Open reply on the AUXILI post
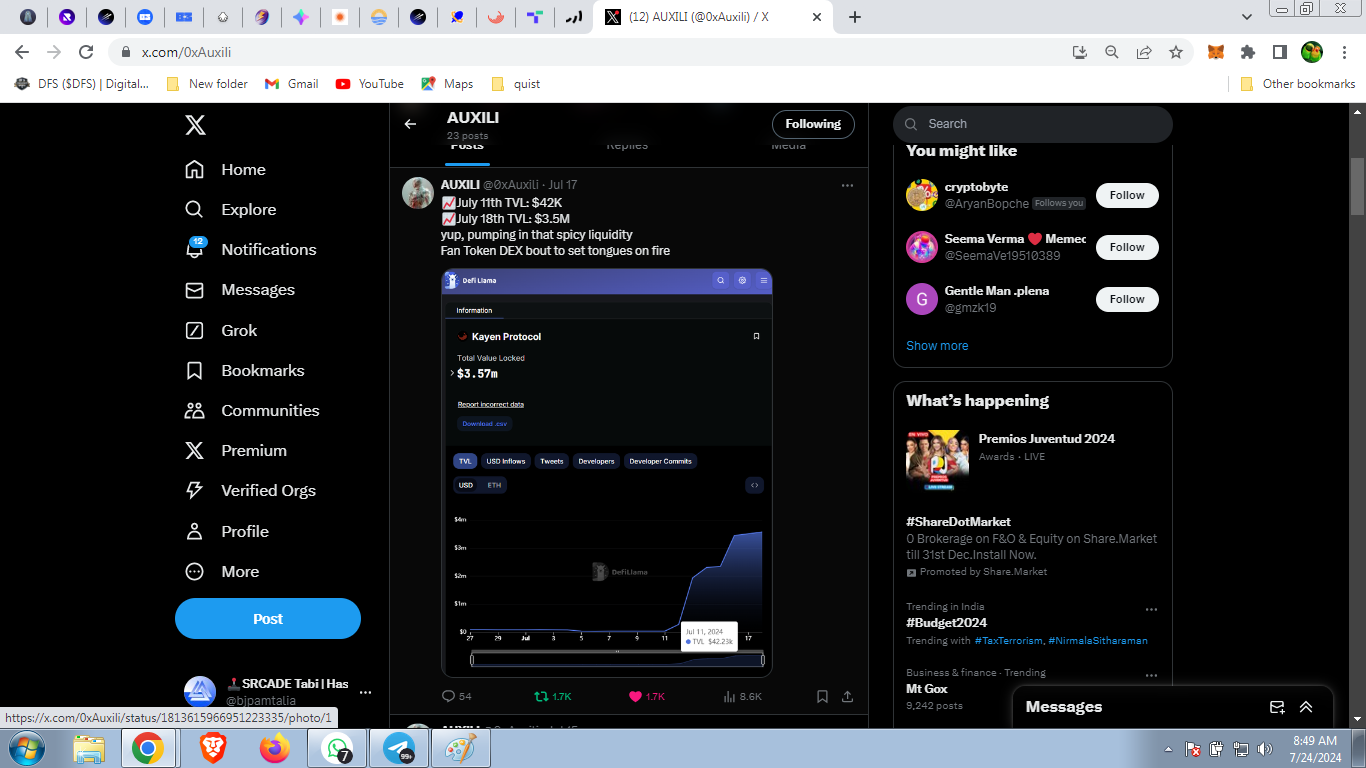1366x768 pixels. coord(449,696)
